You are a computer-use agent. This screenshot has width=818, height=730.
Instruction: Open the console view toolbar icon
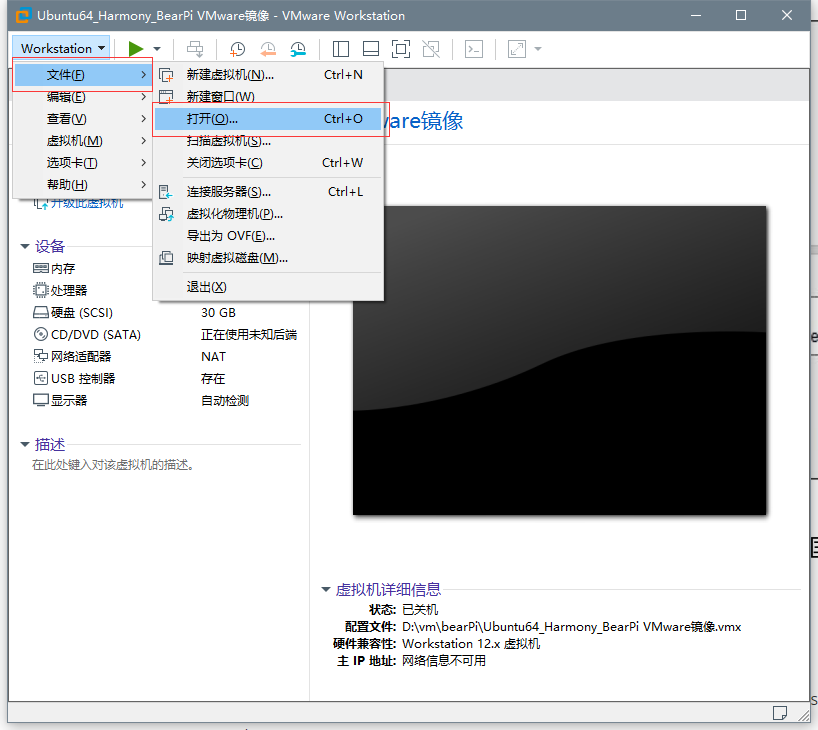pos(474,49)
